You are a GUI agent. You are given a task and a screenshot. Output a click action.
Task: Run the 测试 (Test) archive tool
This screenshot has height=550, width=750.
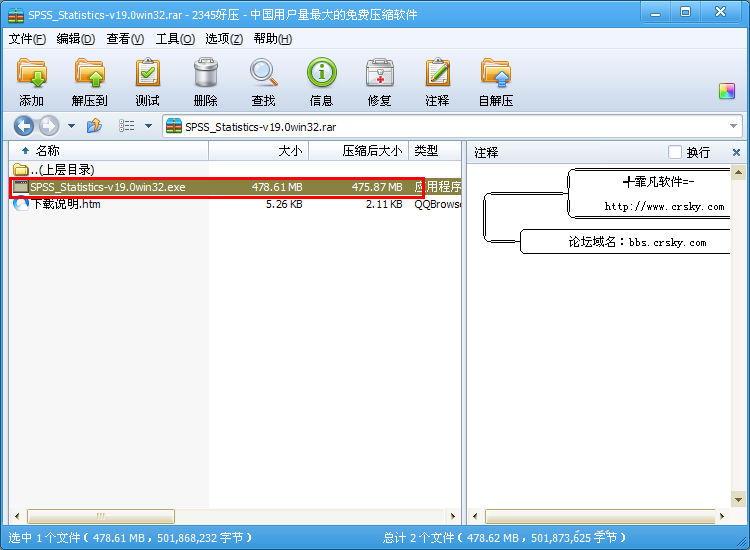[x=147, y=73]
